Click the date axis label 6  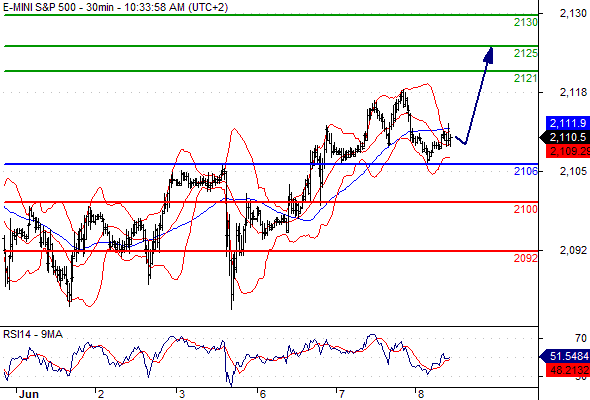click(262, 394)
